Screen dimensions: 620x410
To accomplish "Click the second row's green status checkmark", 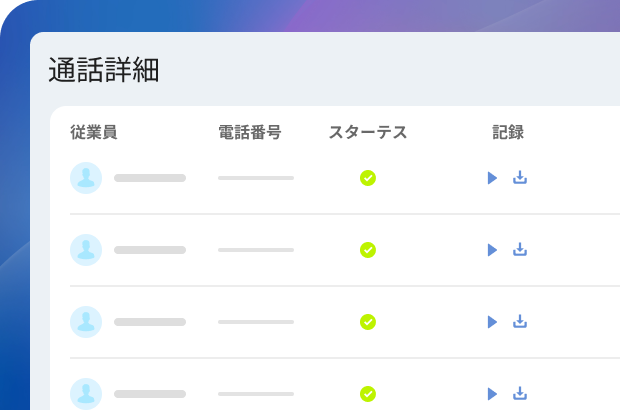I will tap(368, 250).
